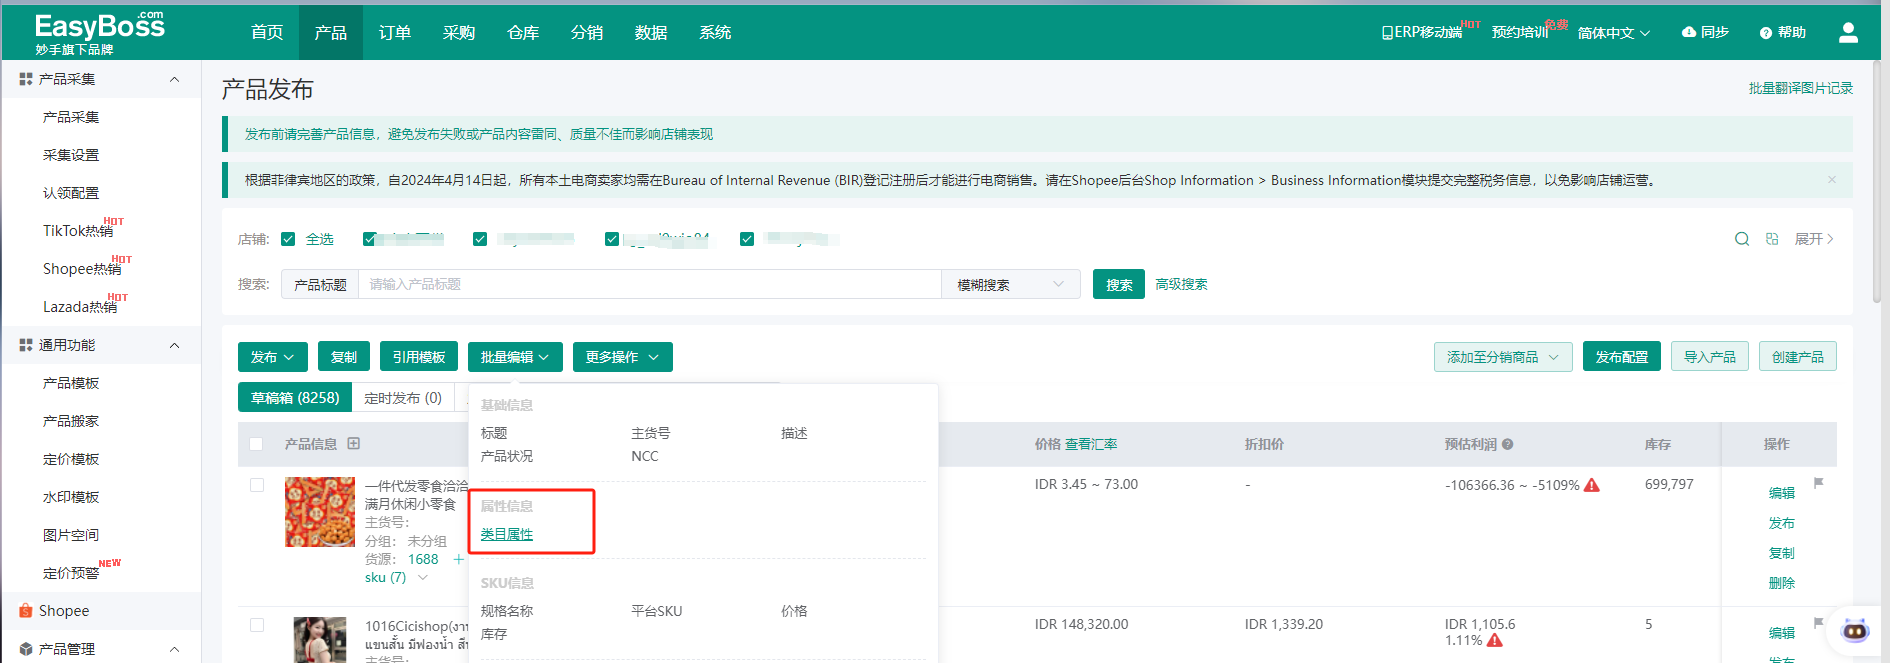Click the flag icon in second product row
This screenshot has height=663, width=1890.
[1819, 623]
